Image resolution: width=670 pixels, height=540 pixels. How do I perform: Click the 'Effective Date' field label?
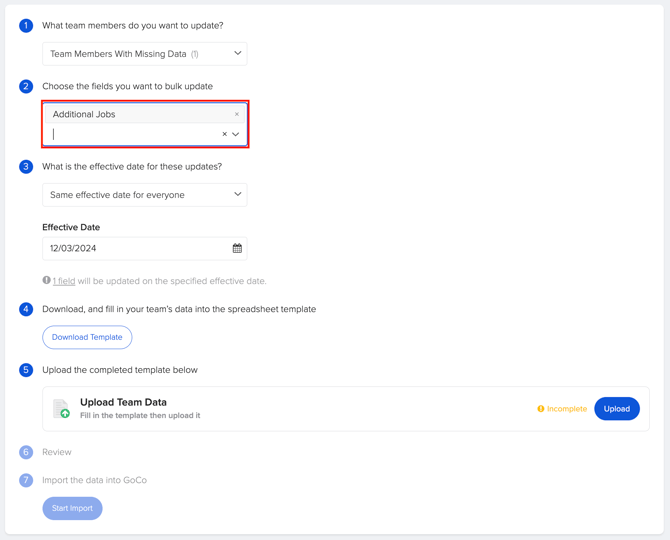[71, 227]
